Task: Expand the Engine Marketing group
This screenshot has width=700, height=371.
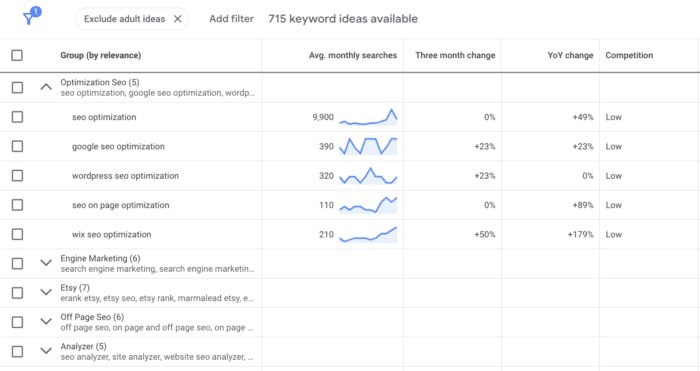Action: [x=46, y=263]
